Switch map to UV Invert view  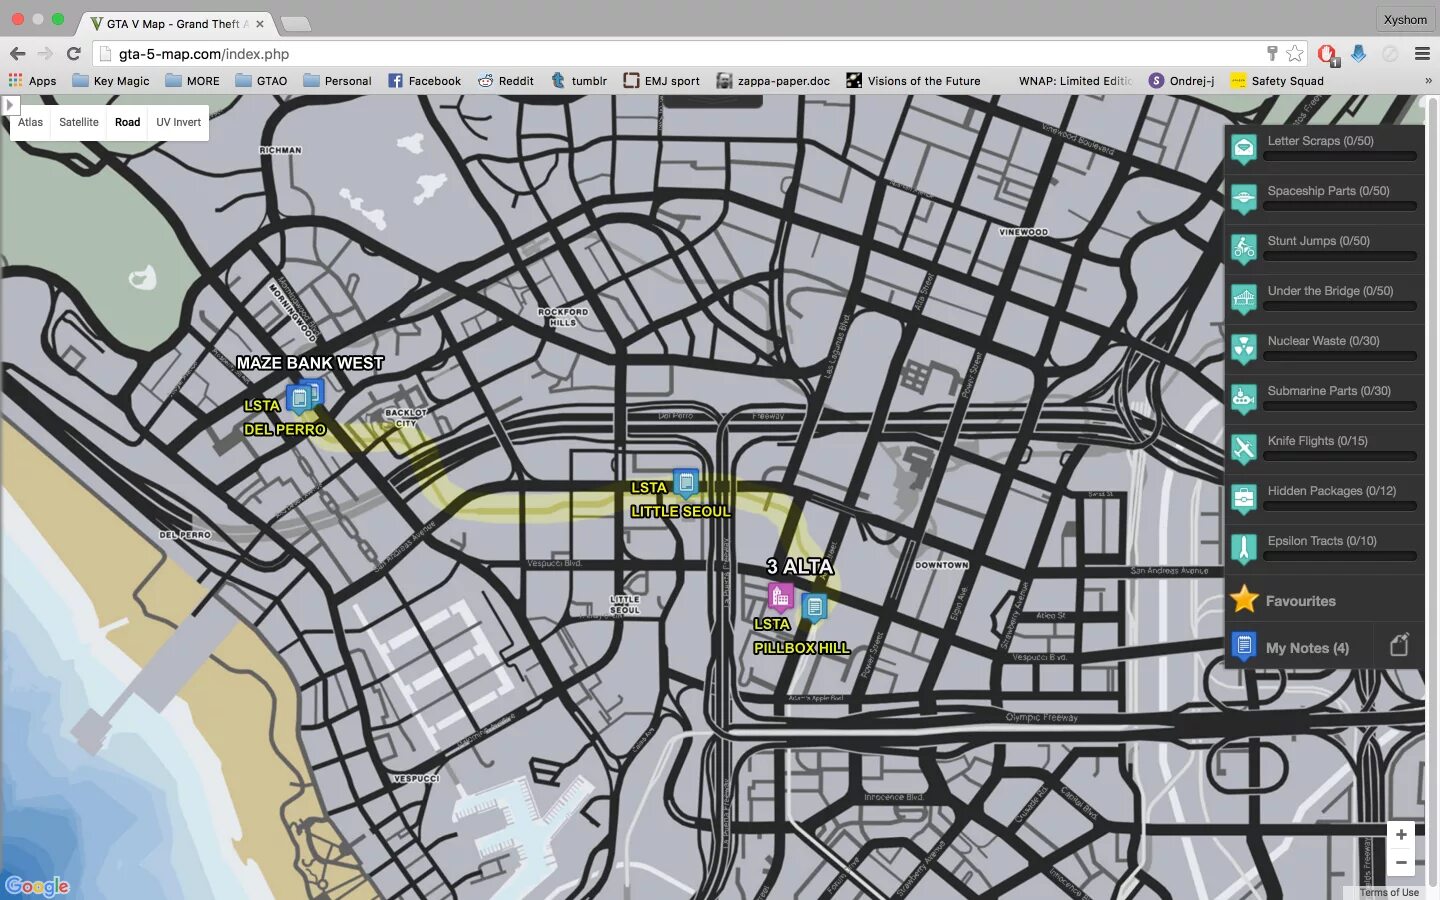pos(178,122)
